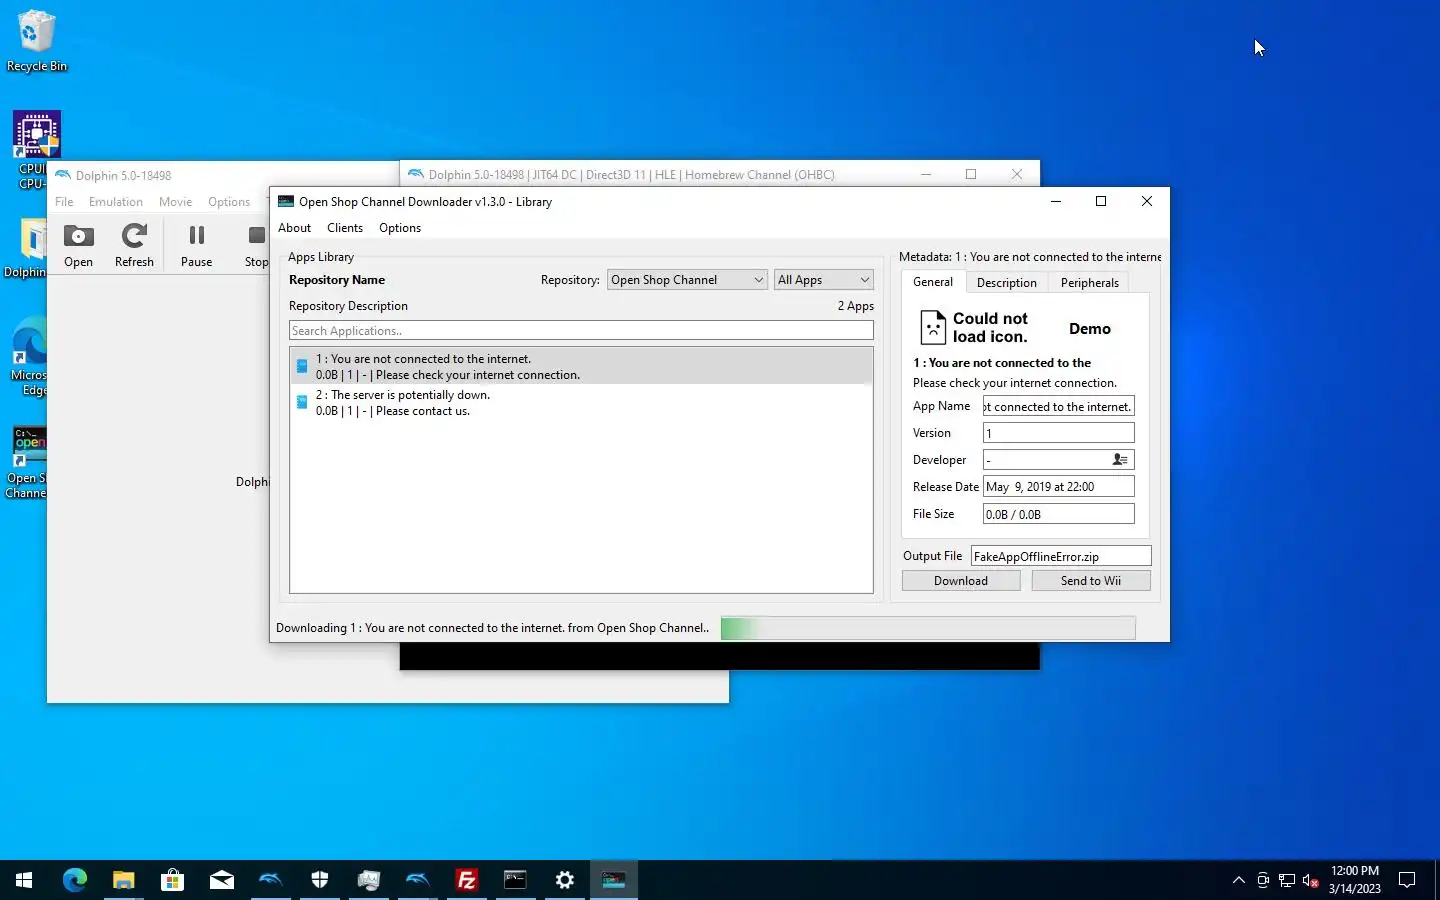Open the Options menu in Dolphin window
This screenshot has height=900, width=1440.
coord(229,202)
